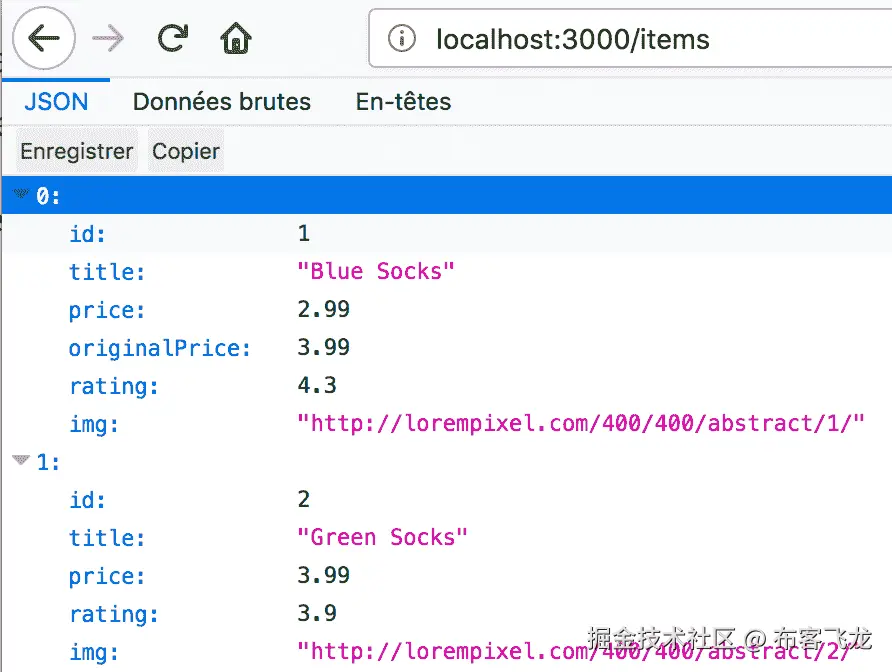Switch to the JSON tab
Viewport: 892px width, 672px height.
tap(56, 102)
